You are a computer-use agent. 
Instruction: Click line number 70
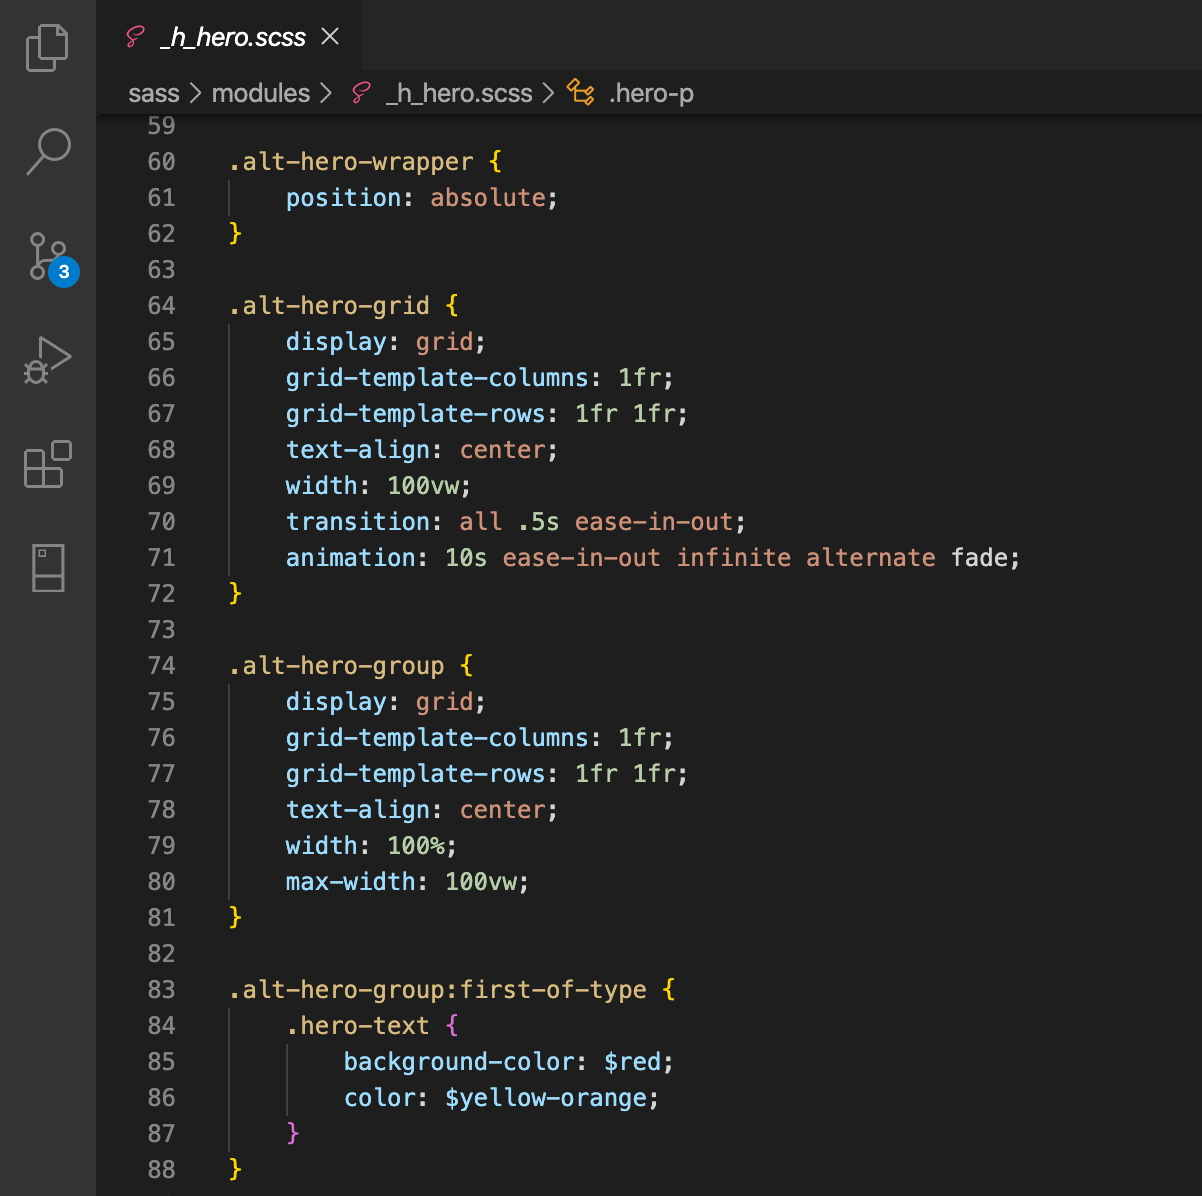coord(161,521)
